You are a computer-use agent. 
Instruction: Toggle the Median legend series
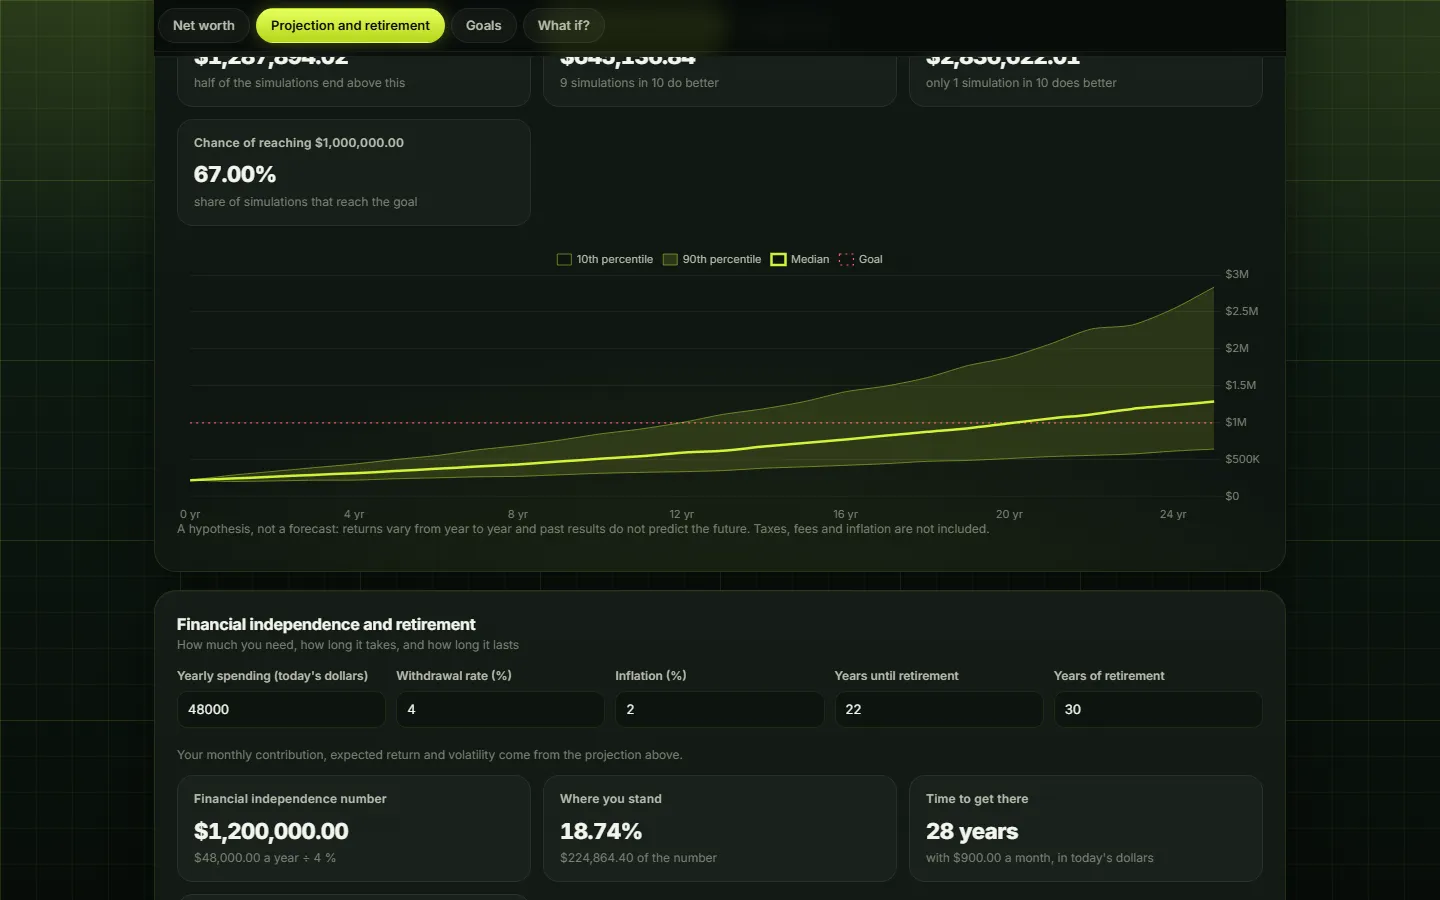click(x=800, y=260)
